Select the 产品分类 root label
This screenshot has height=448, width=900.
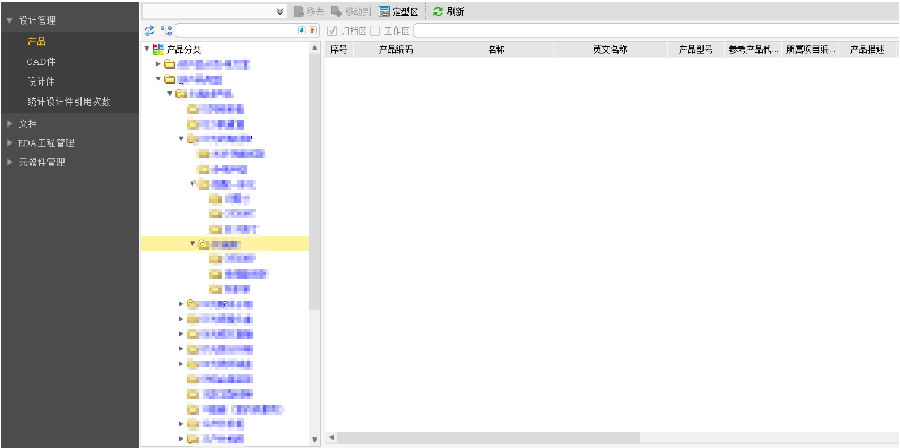coord(184,50)
